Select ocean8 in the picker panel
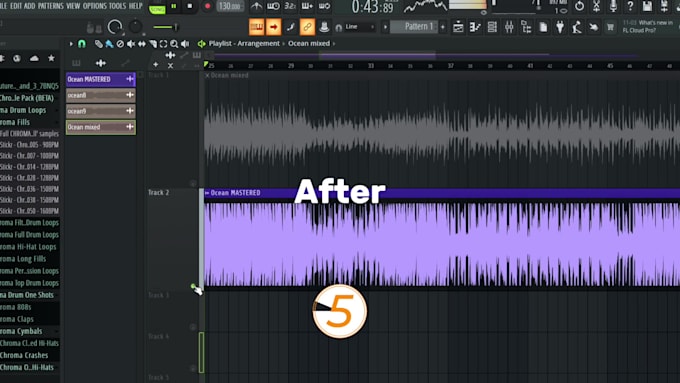 click(x=101, y=95)
